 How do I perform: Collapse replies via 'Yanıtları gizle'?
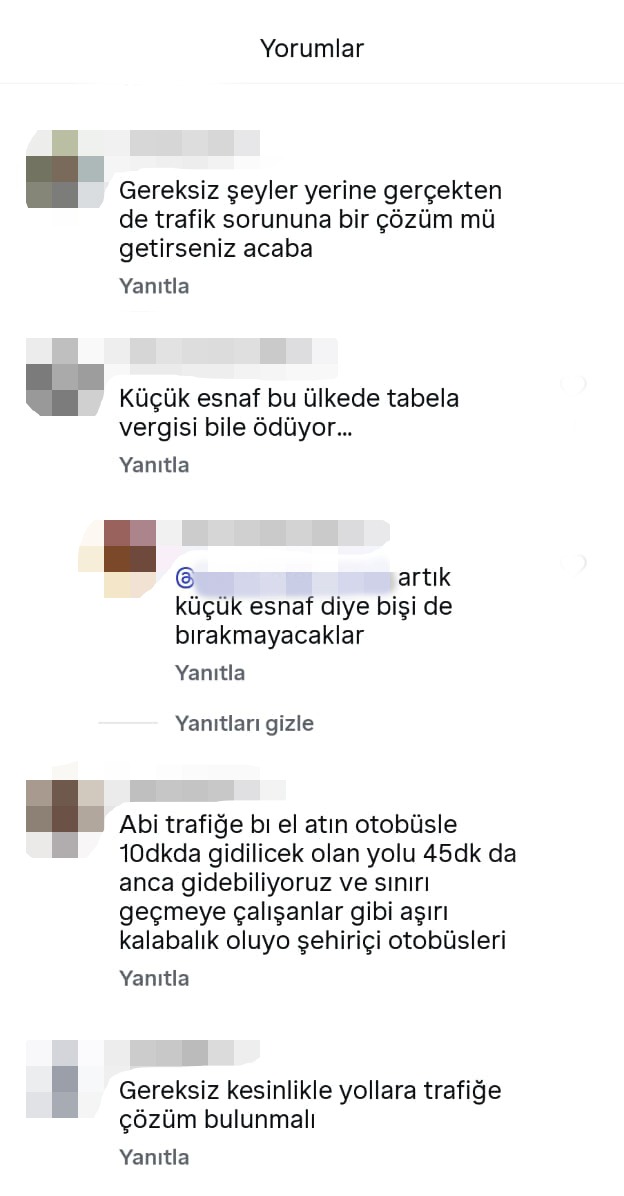click(x=244, y=723)
